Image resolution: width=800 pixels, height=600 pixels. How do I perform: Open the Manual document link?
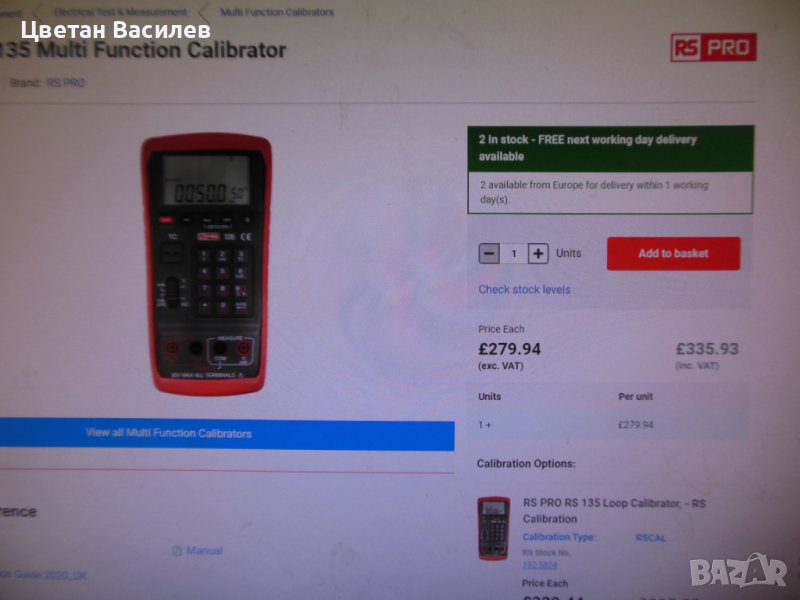pos(204,551)
